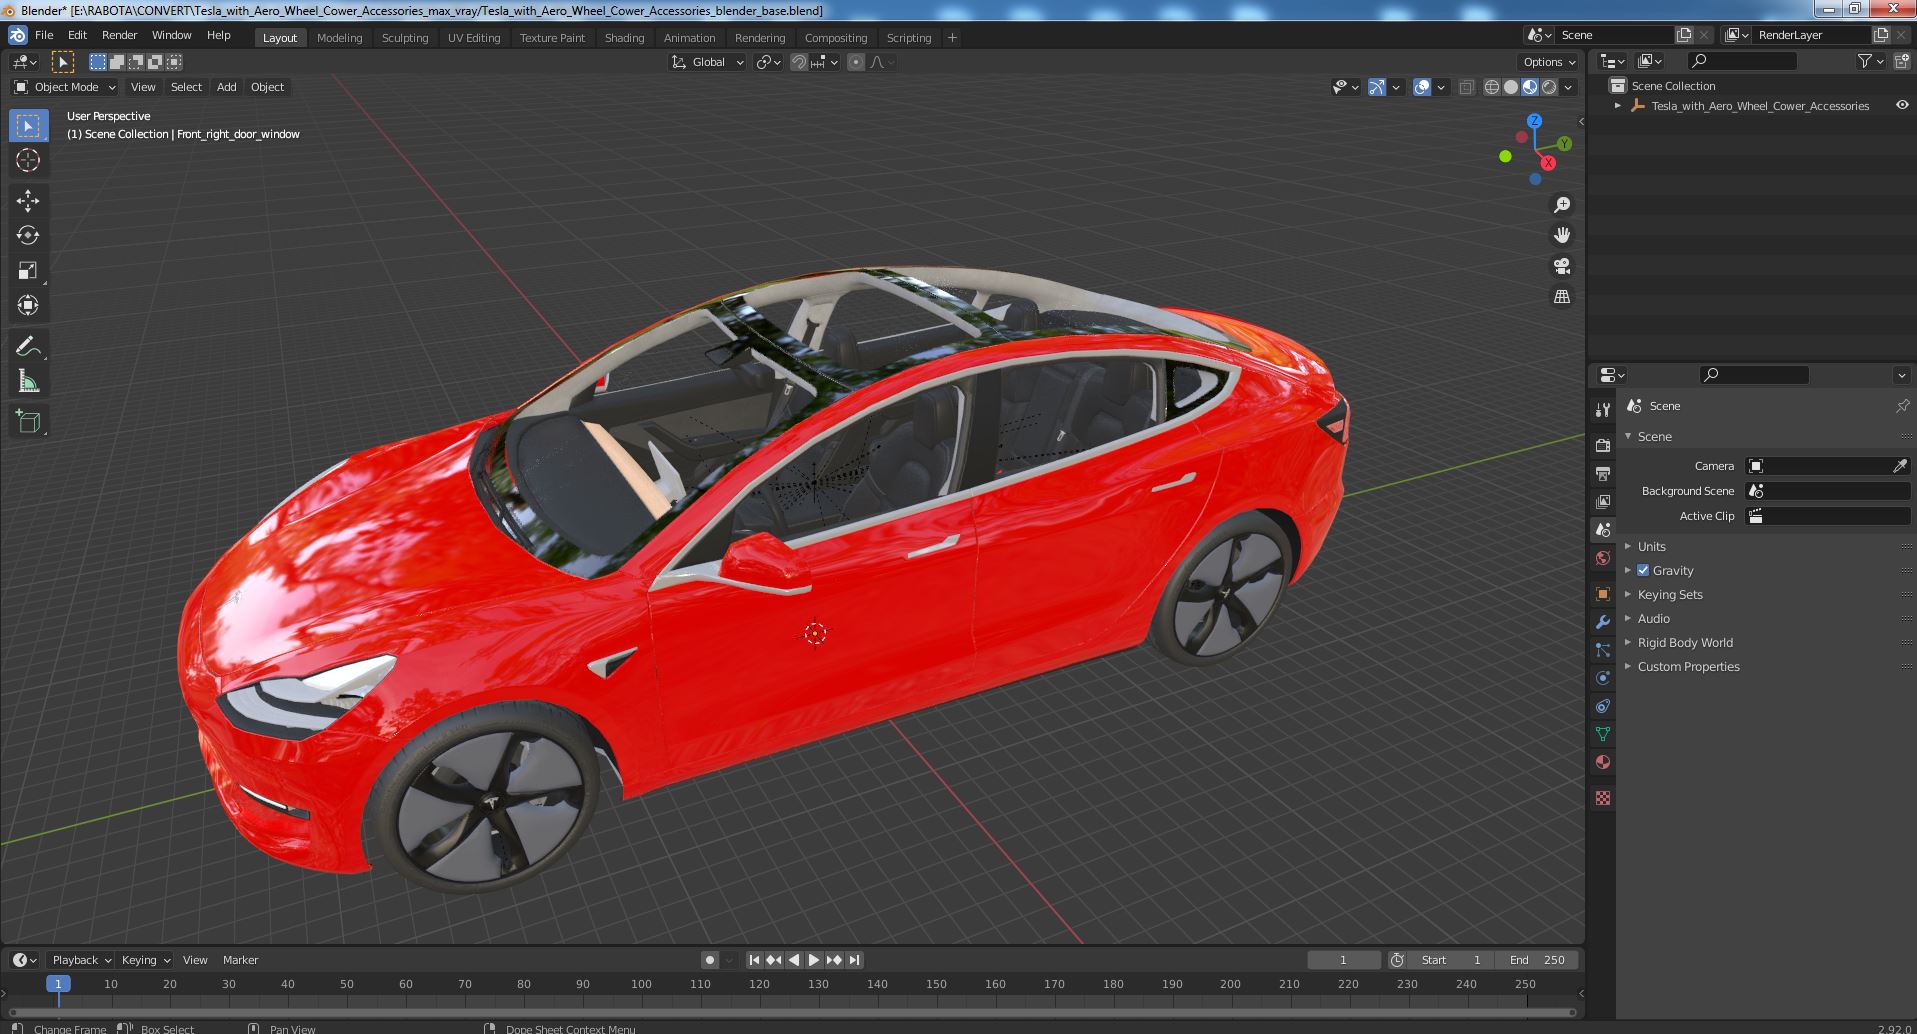The width and height of the screenshot is (1917, 1034).
Task: Toggle auto keying record button
Action: coord(709,960)
